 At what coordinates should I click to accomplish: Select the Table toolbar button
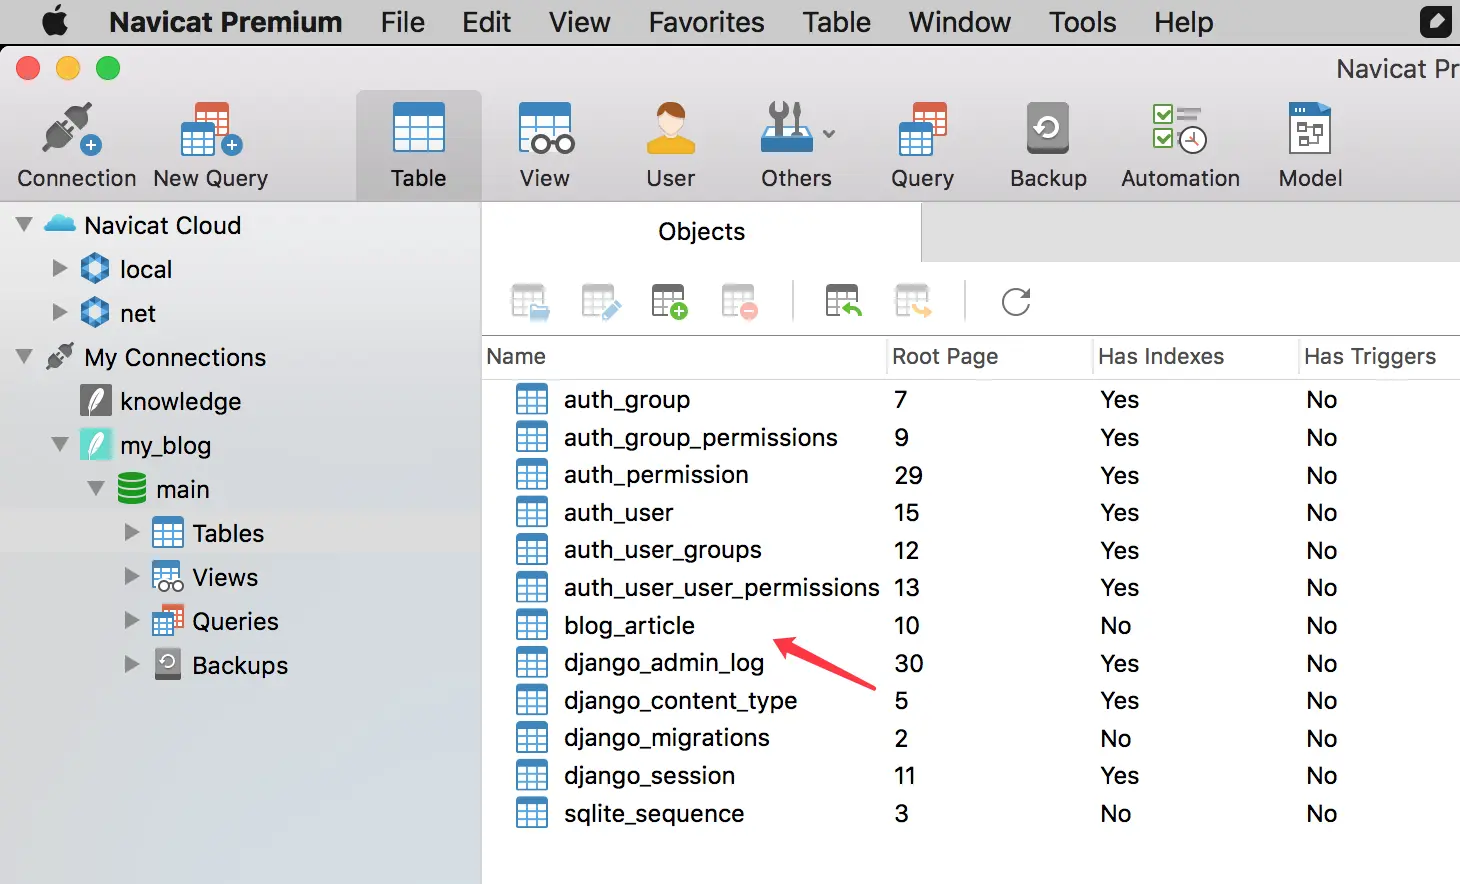(x=419, y=146)
